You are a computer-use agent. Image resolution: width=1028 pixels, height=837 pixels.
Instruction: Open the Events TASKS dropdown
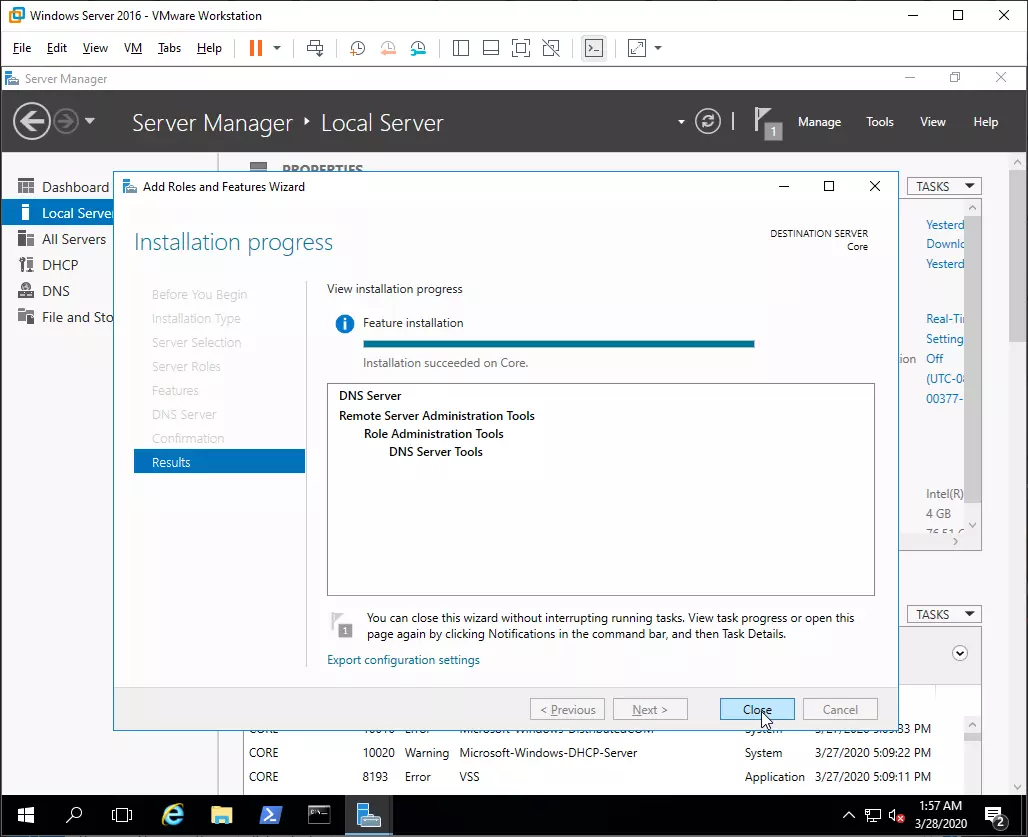click(x=944, y=614)
